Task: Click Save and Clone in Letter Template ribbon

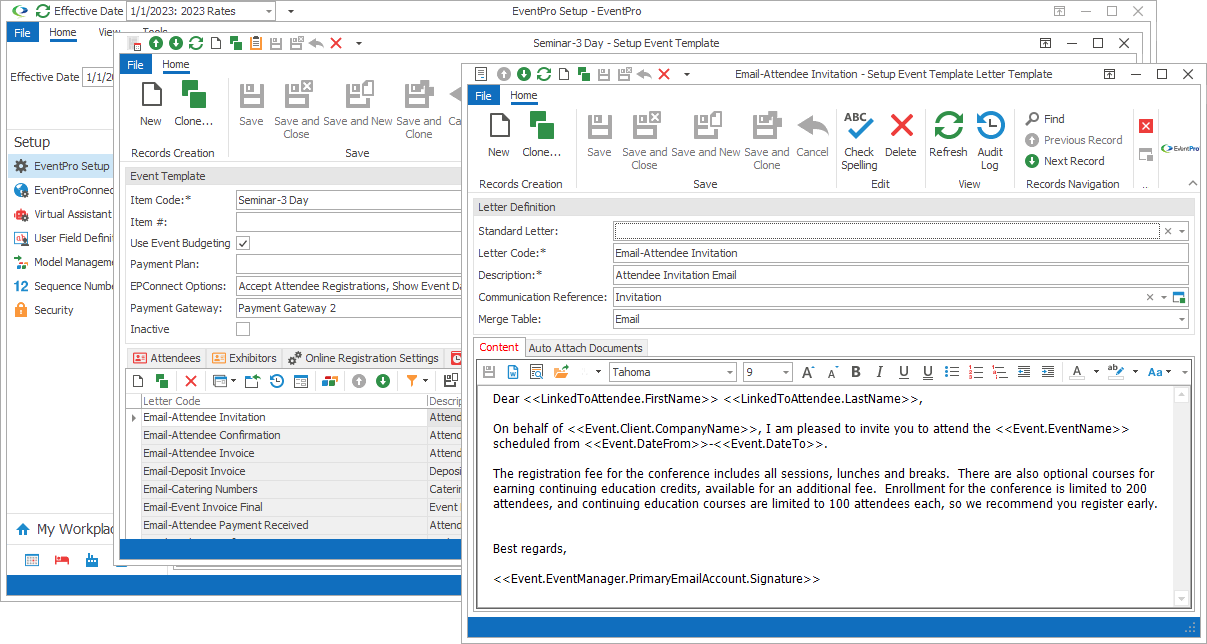Action: [x=767, y=140]
